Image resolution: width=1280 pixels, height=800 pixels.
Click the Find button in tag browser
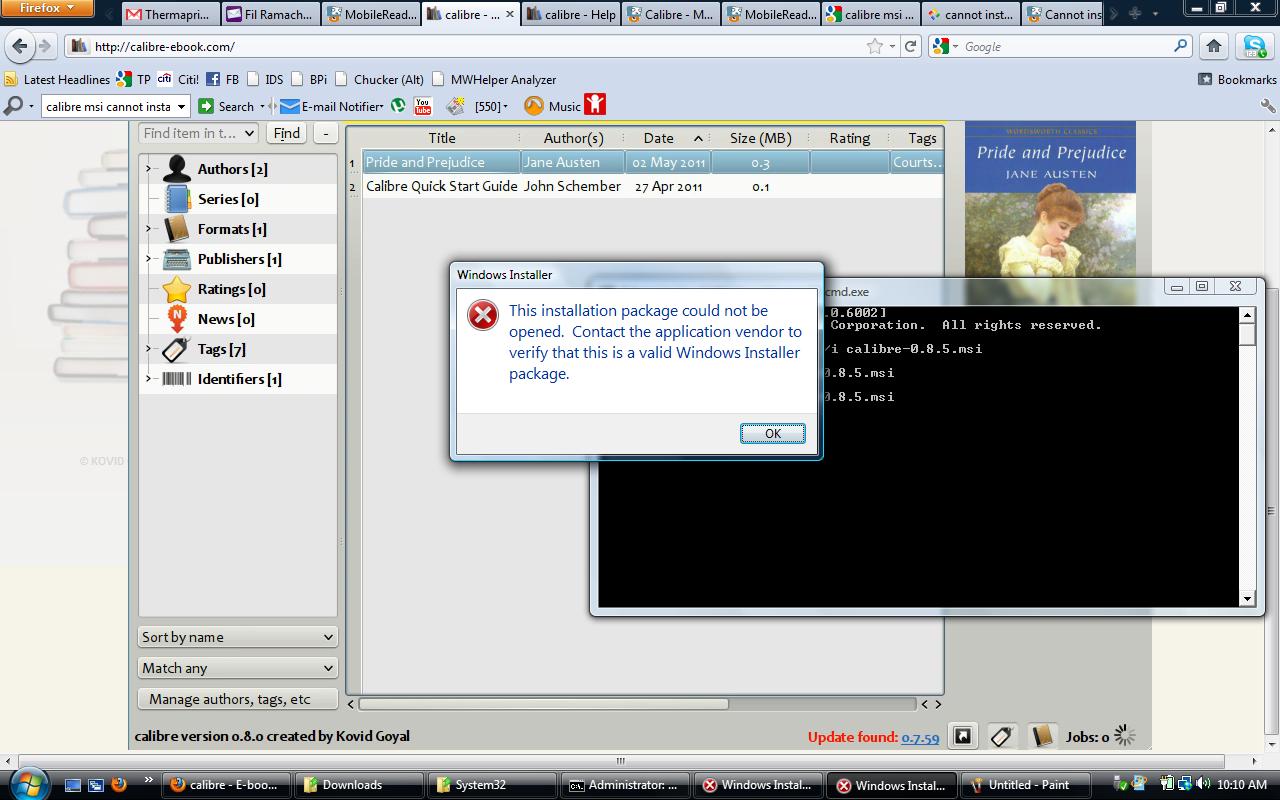[x=287, y=133]
